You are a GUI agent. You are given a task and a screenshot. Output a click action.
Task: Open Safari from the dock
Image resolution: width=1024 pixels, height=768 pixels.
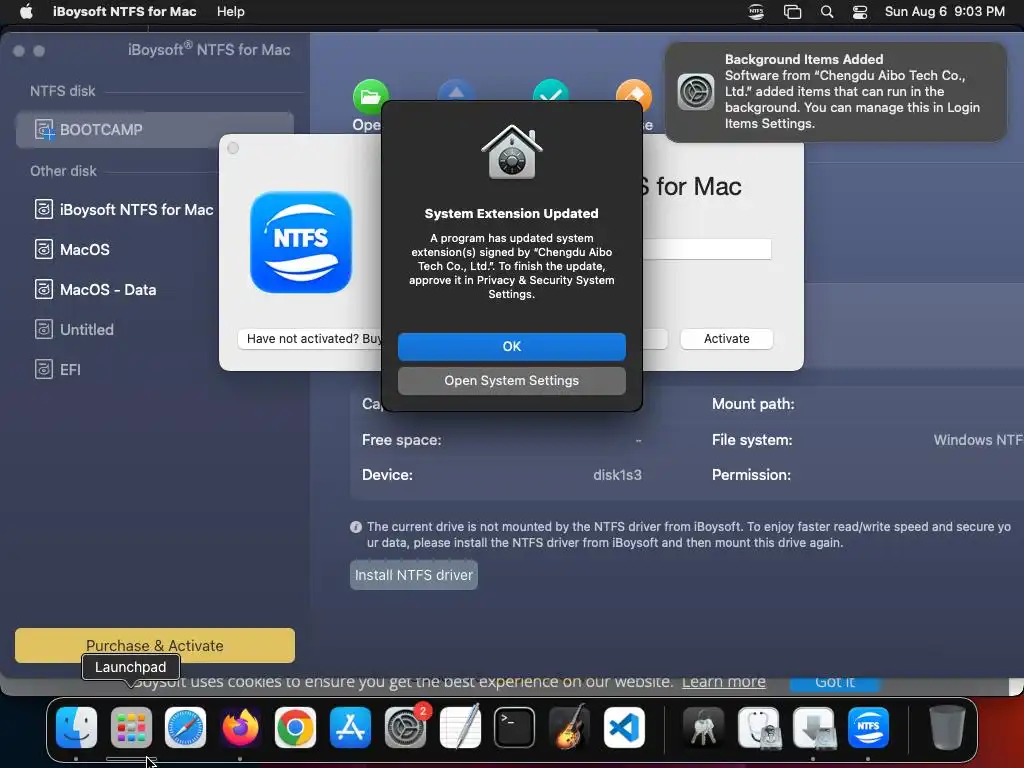point(185,727)
